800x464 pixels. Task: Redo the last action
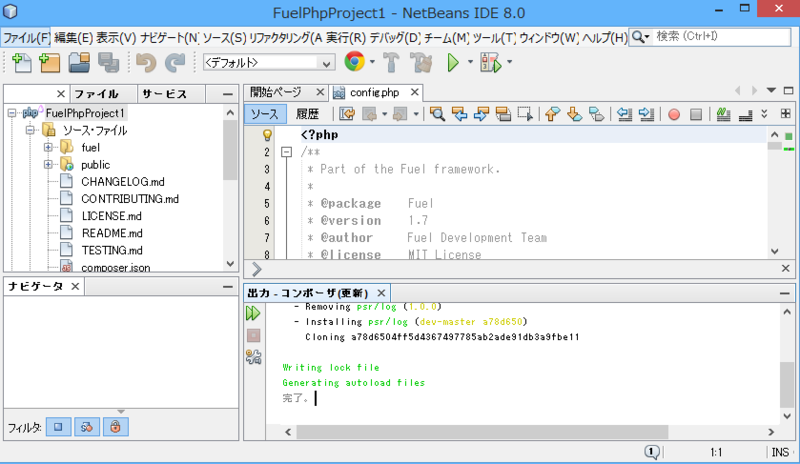click(x=175, y=62)
